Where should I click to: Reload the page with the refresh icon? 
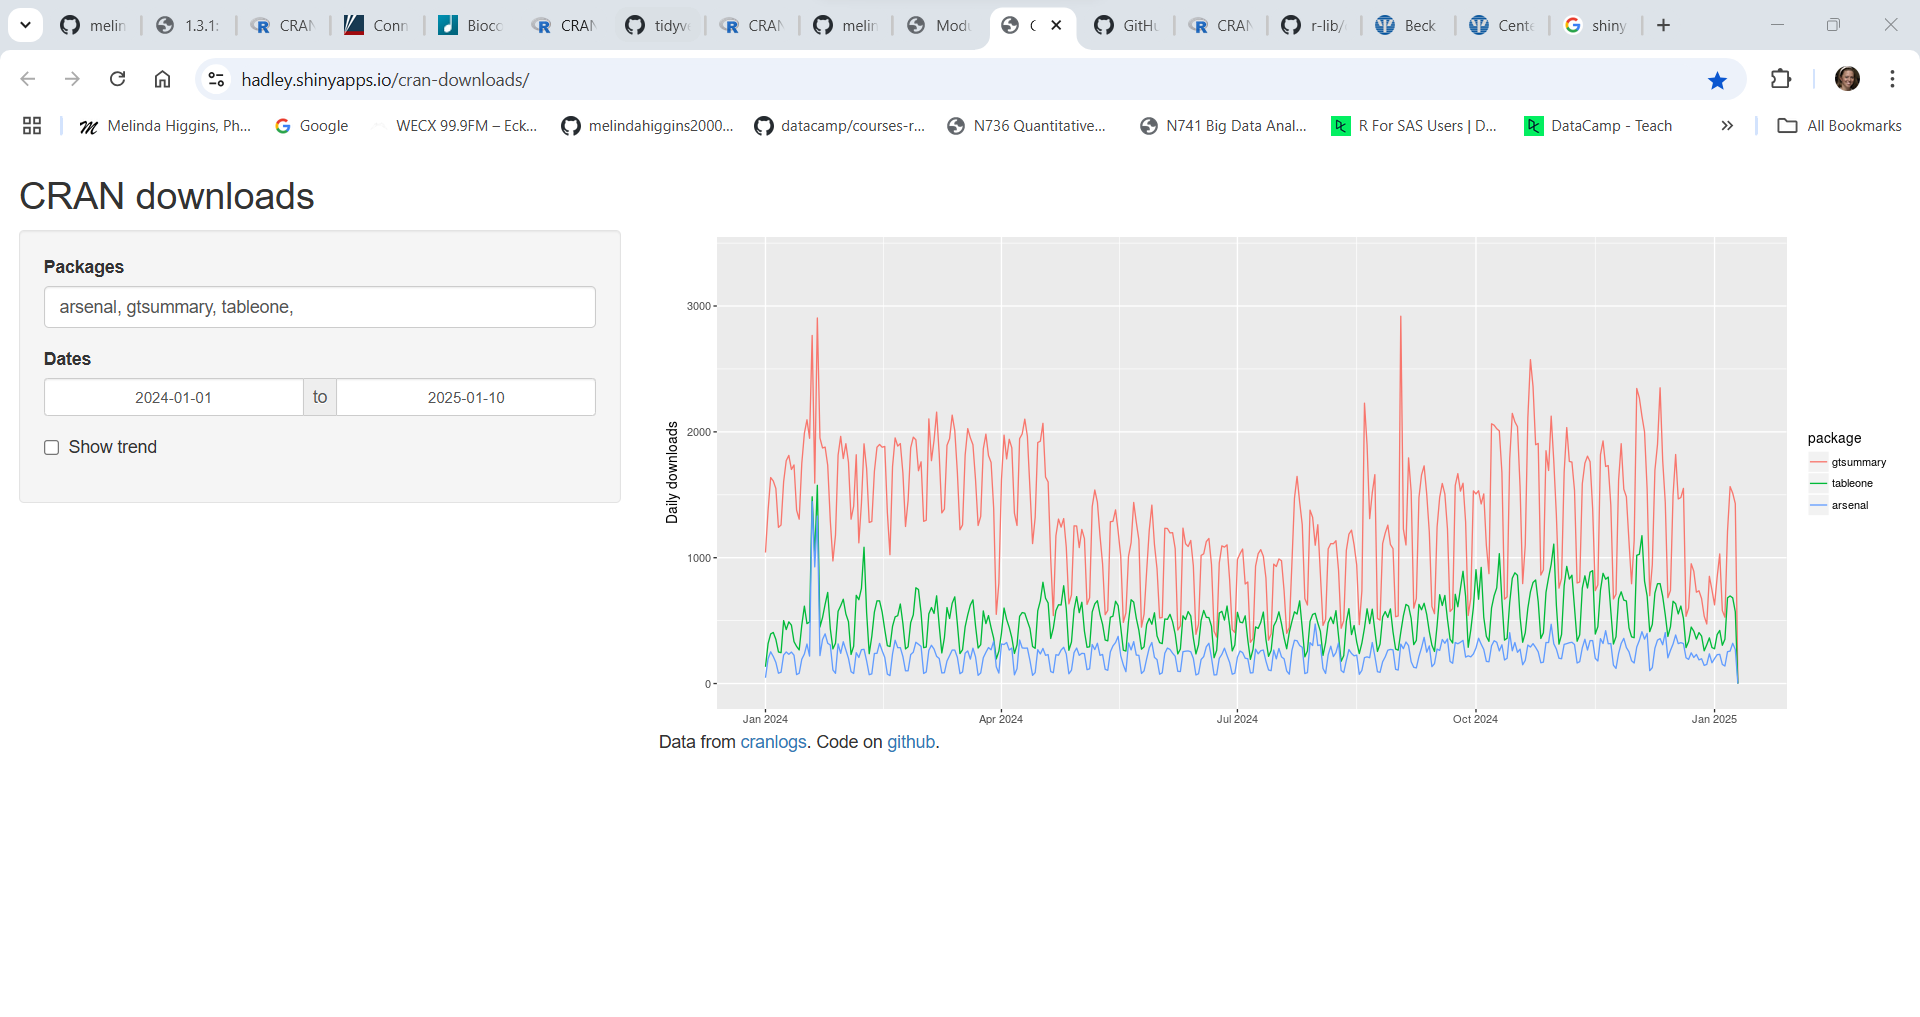coord(117,79)
